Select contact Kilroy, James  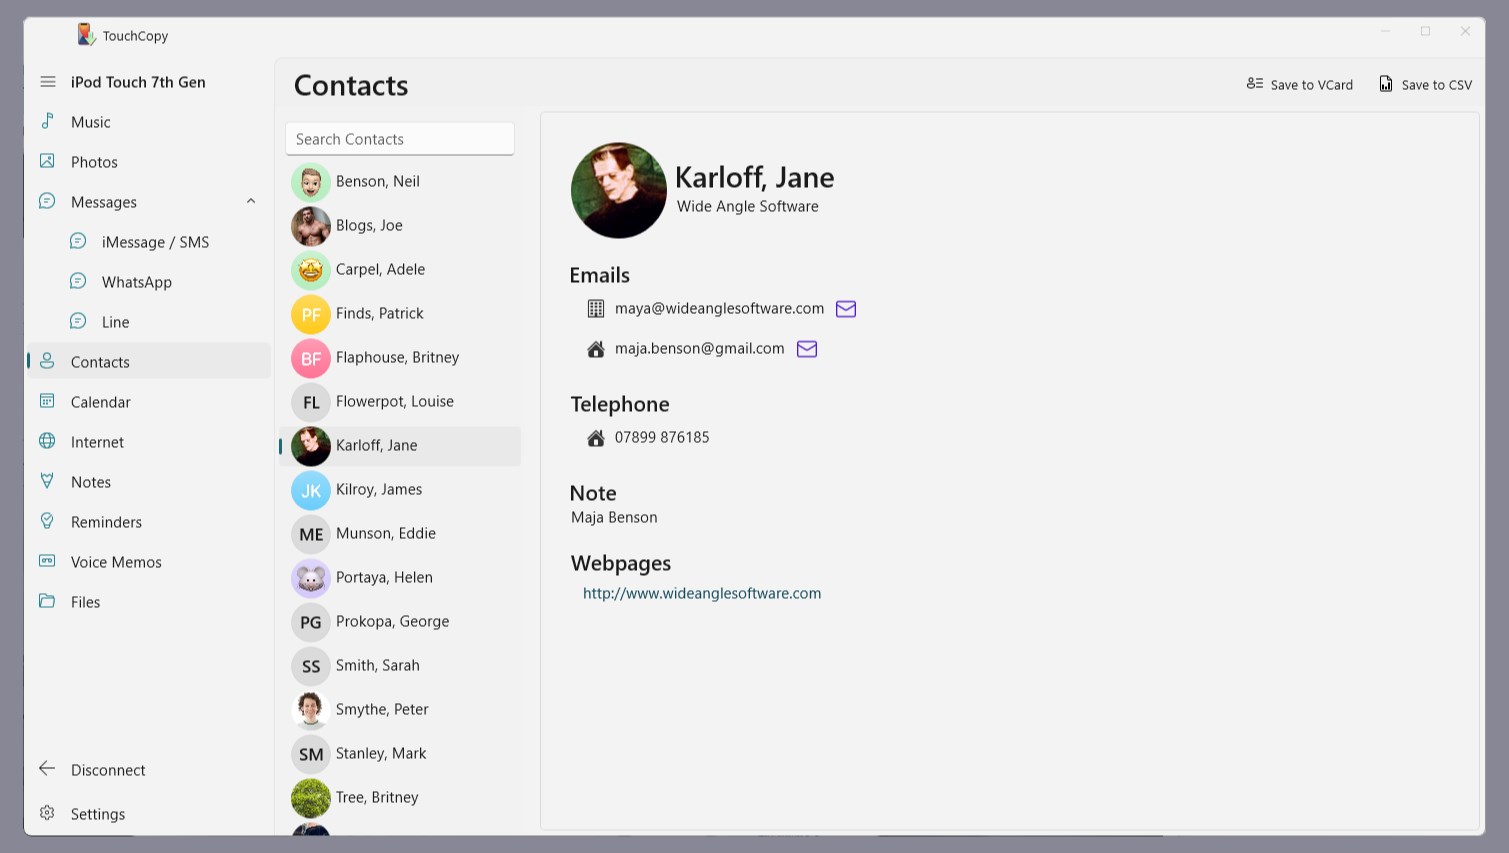point(400,490)
